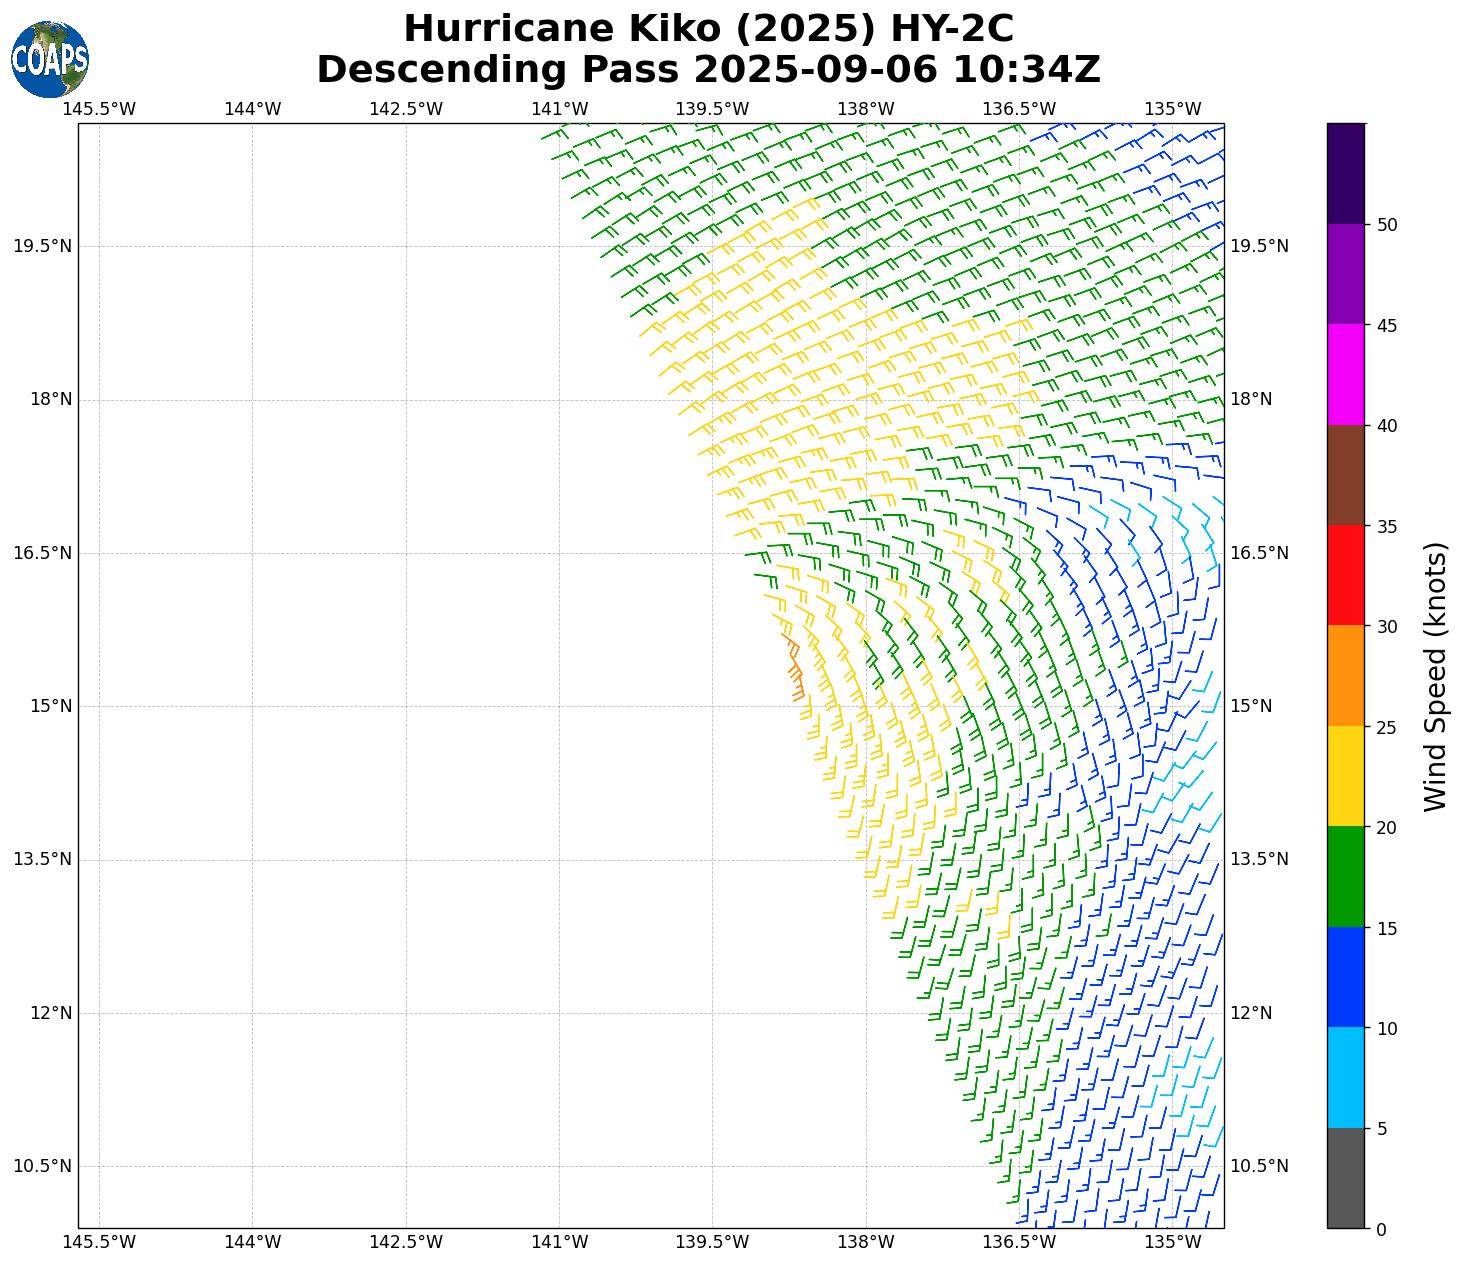Image resolution: width=1464 pixels, height=1264 pixels.
Task: Click the green 15-20 knot colorbar segment
Action: click(x=1345, y=876)
